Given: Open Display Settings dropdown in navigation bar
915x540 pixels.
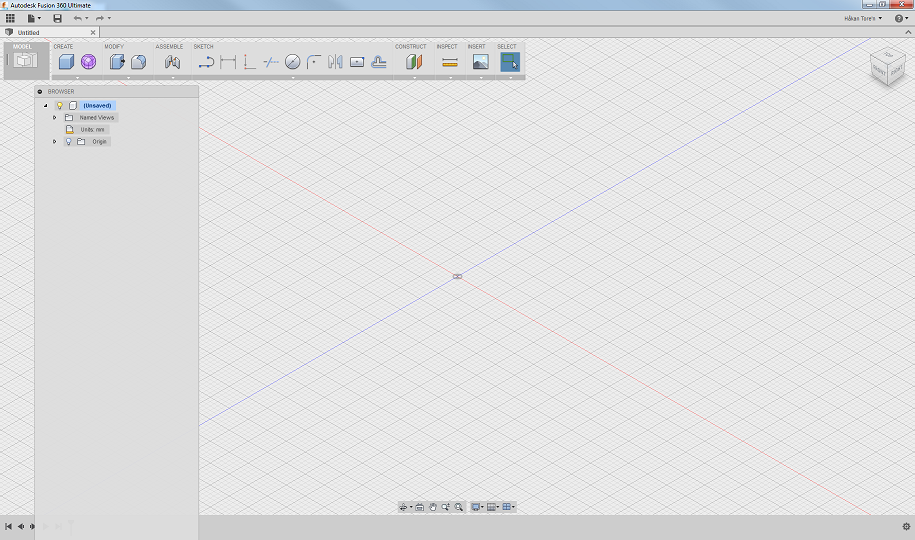Looking at the screenshot, I should [x=477, y=507].
